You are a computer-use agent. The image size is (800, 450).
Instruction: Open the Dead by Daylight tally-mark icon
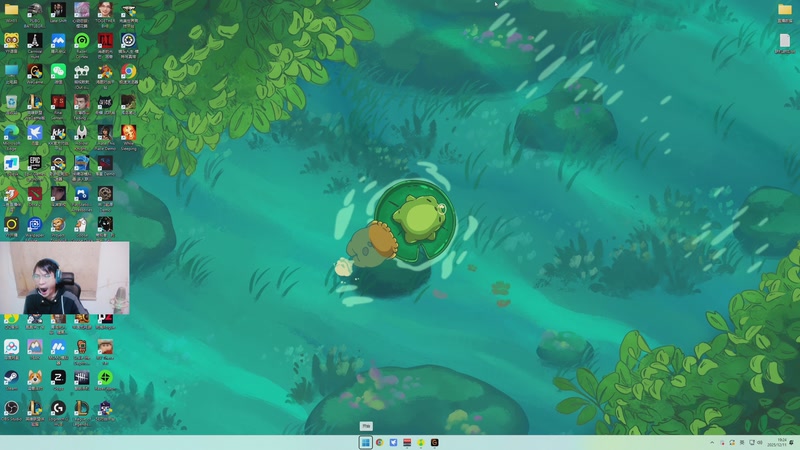[x=82, y=378]
